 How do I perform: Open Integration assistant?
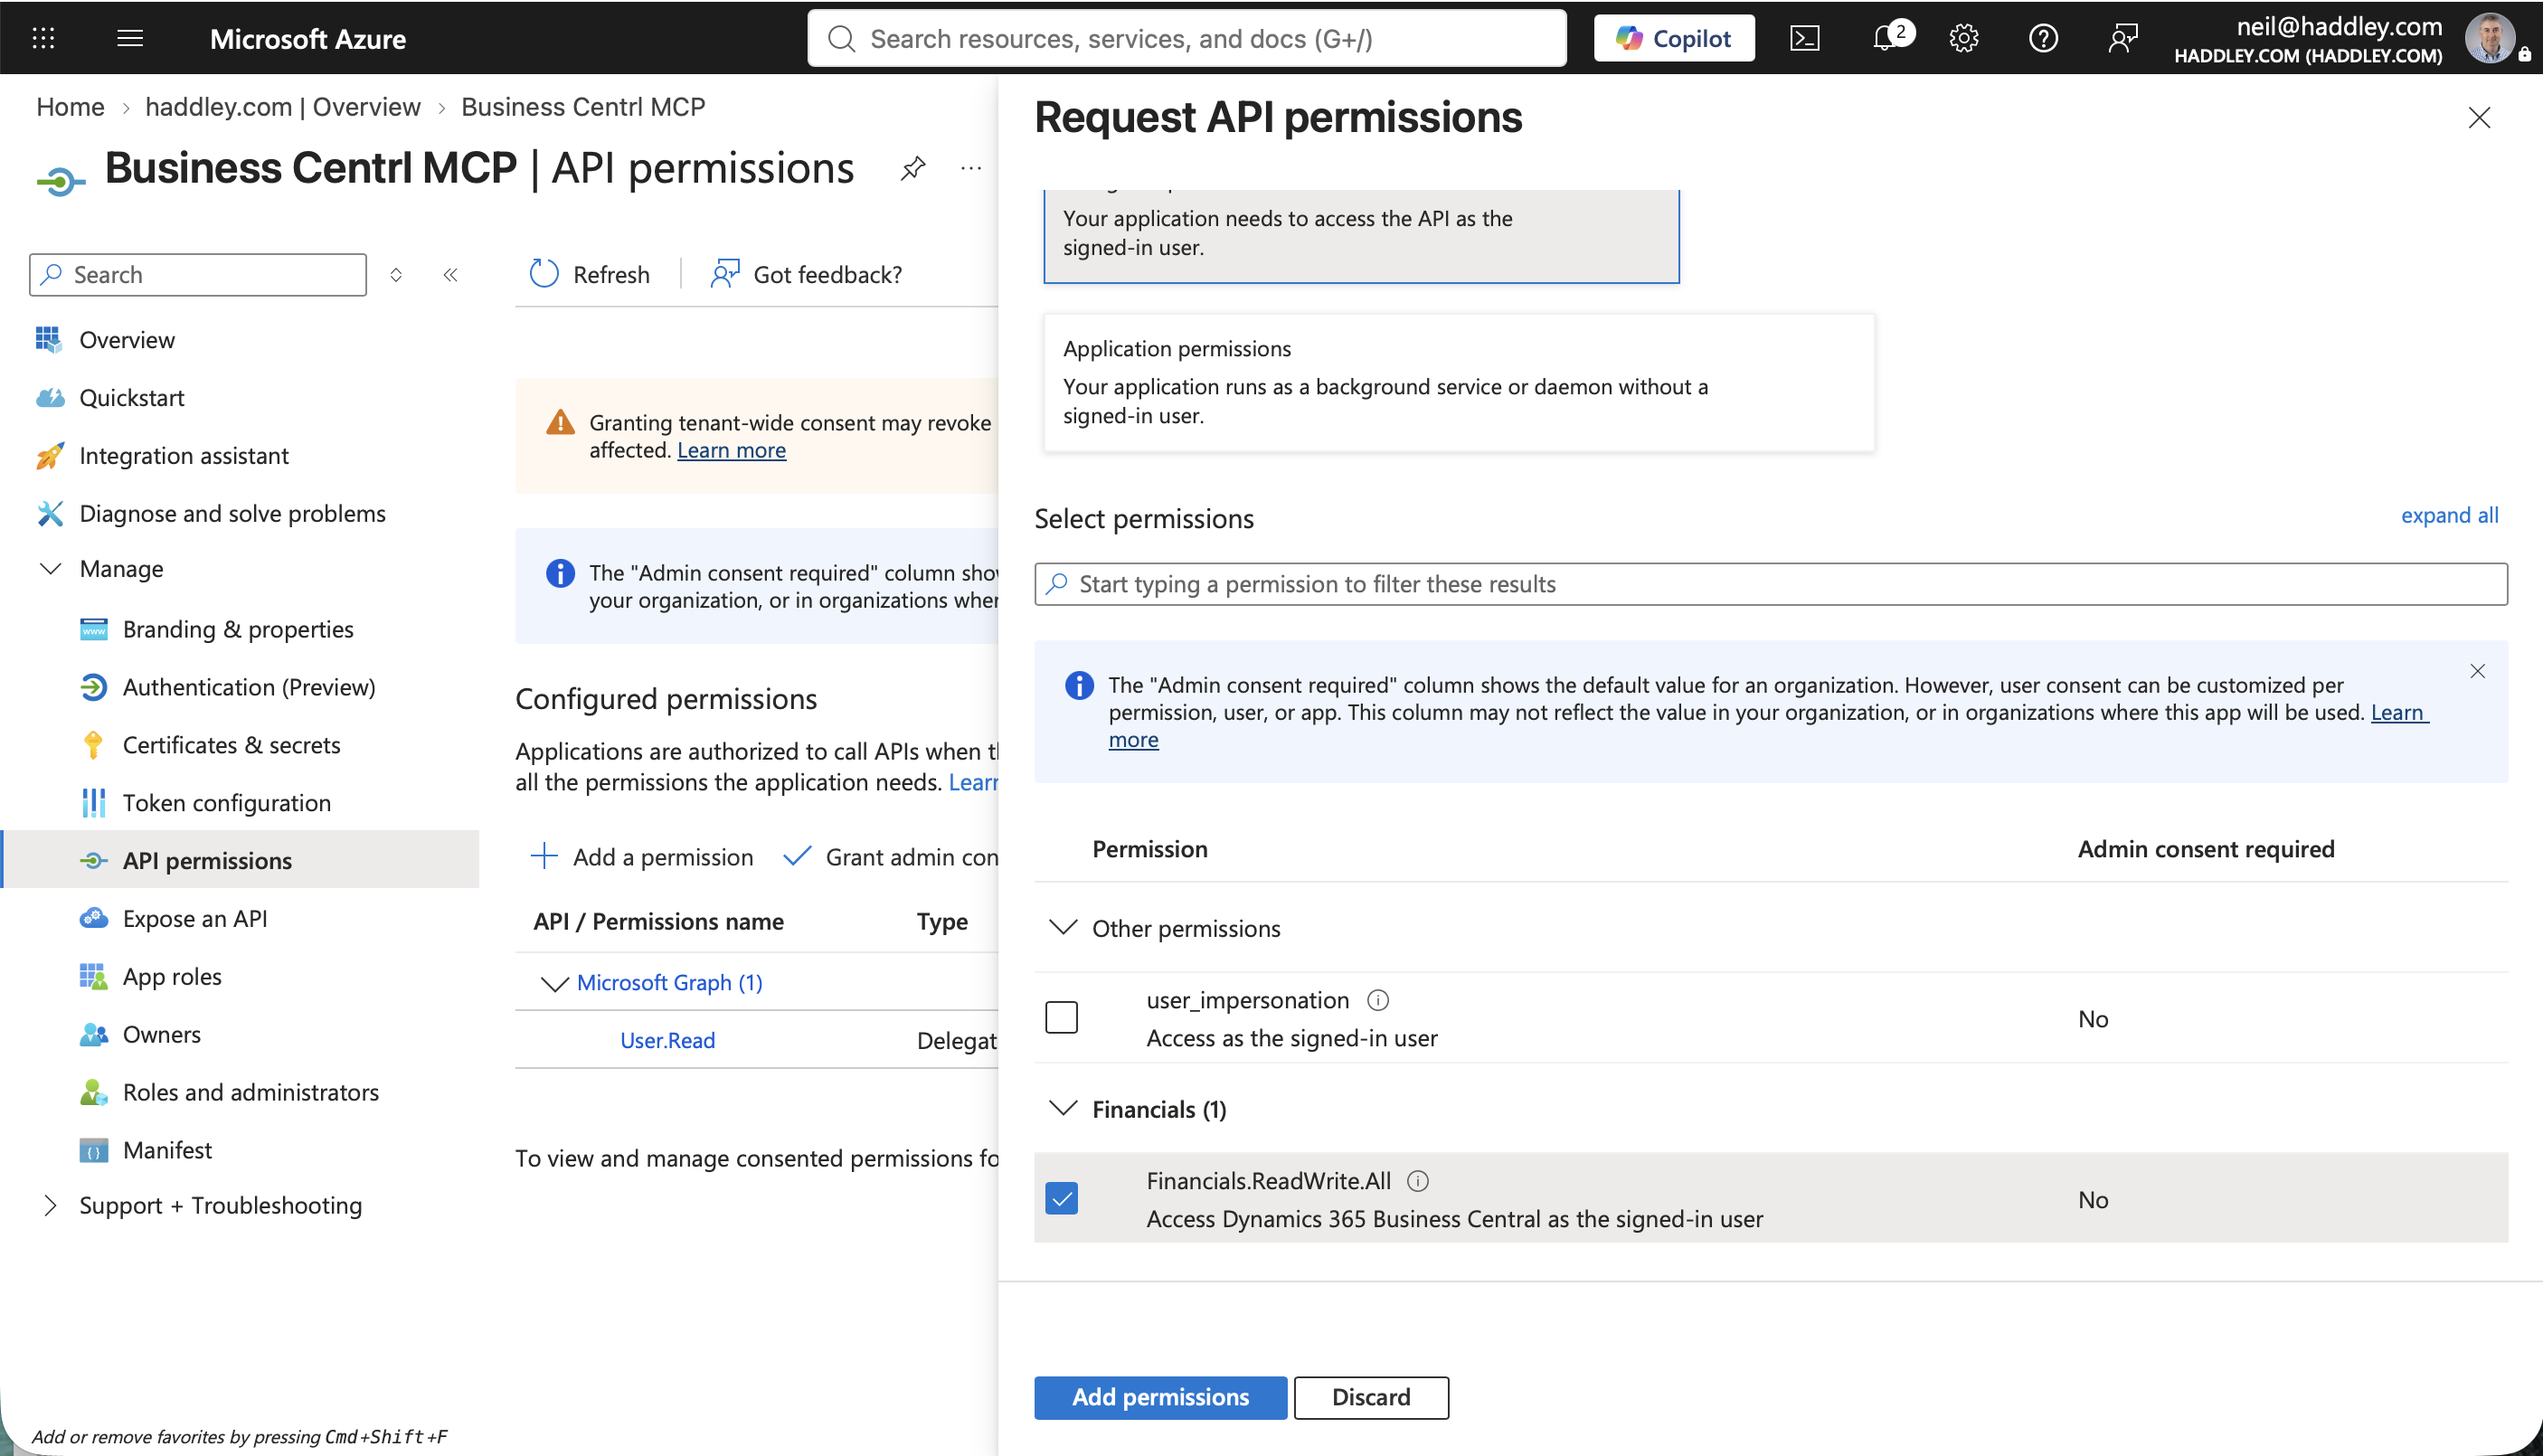(x=183, y=456)
